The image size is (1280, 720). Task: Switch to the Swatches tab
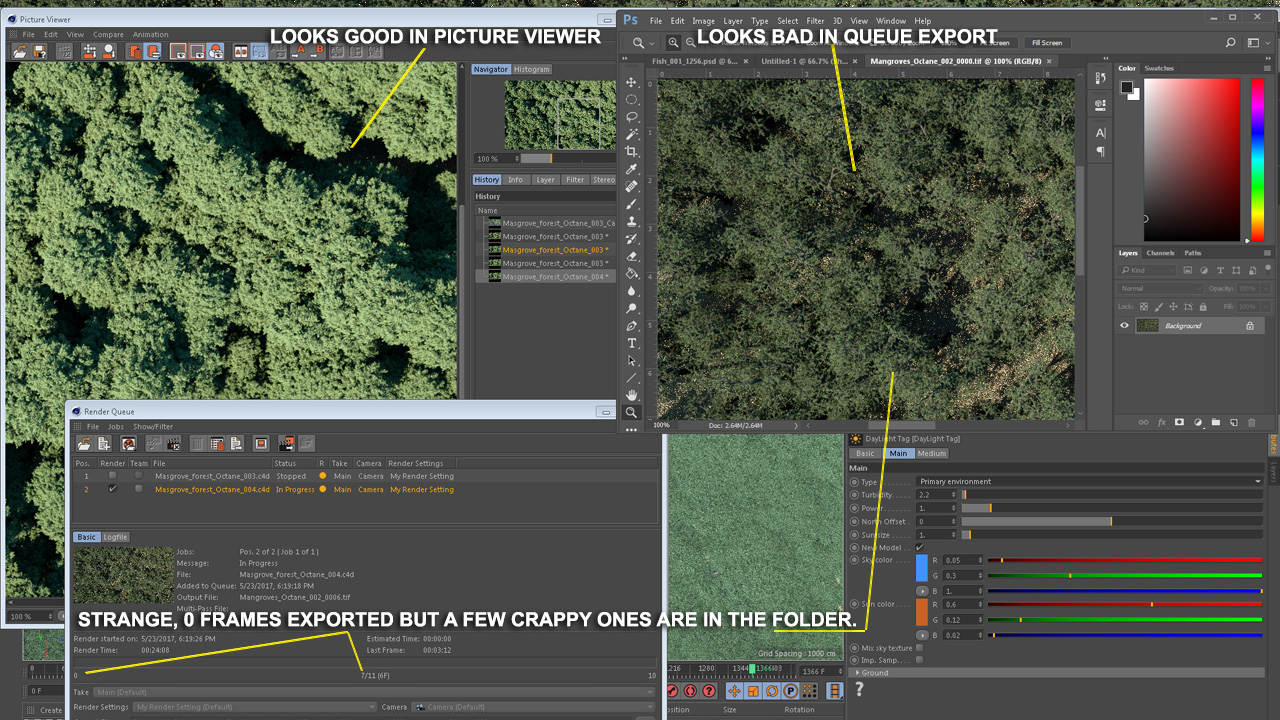click(x=1159, y=68)
